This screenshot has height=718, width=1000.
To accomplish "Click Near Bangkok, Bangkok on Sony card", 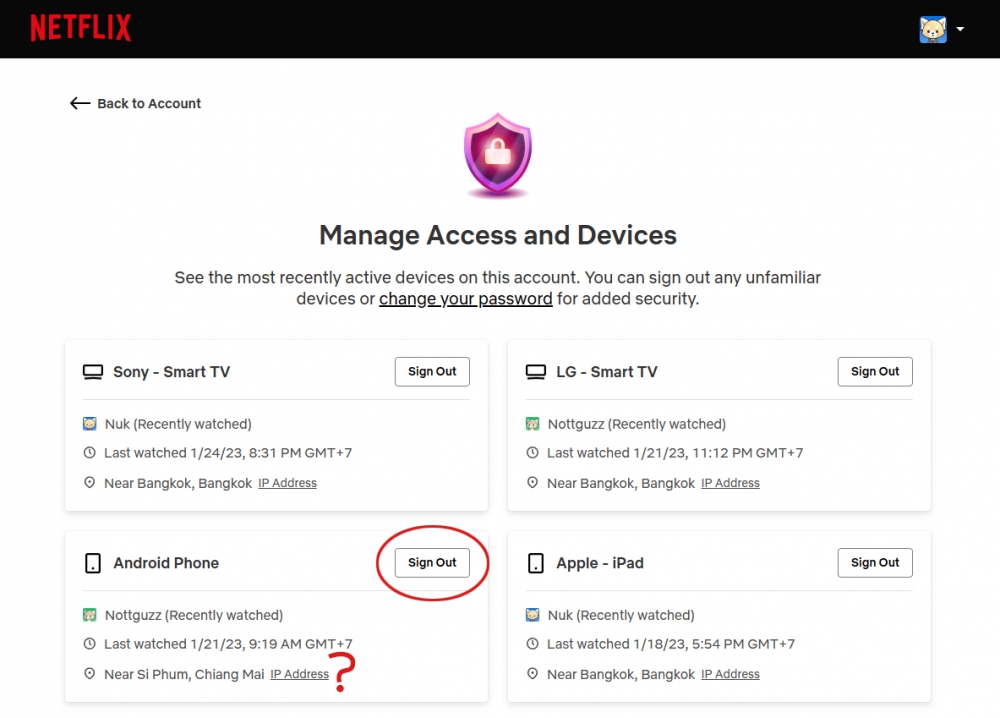I will (178, 483).
